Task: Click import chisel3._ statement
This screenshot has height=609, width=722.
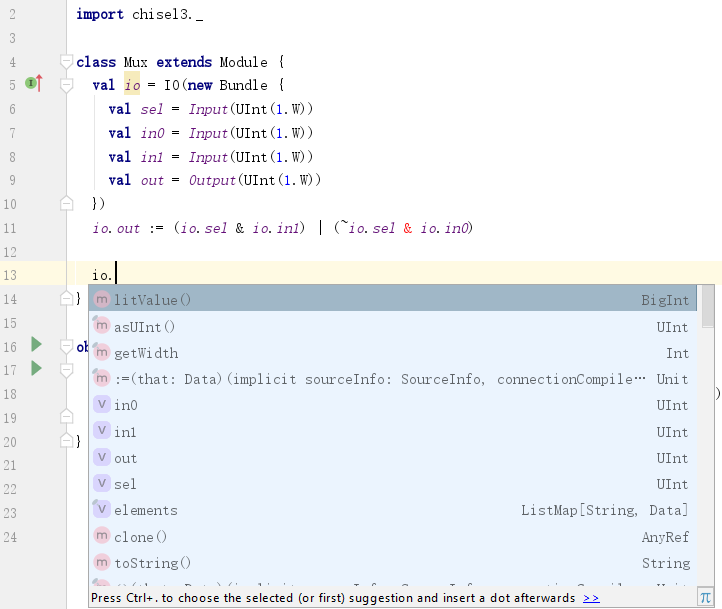Action: 140,14
